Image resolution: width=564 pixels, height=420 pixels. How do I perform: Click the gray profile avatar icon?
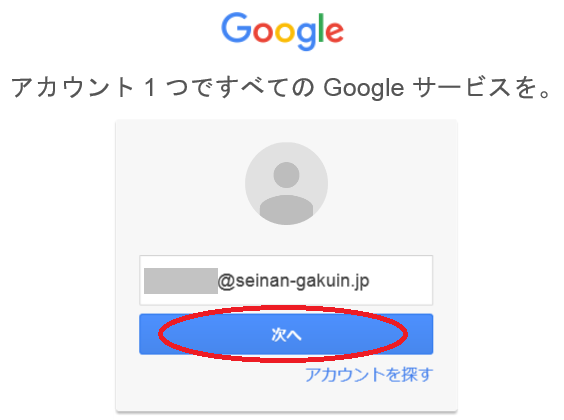(286, 183)
